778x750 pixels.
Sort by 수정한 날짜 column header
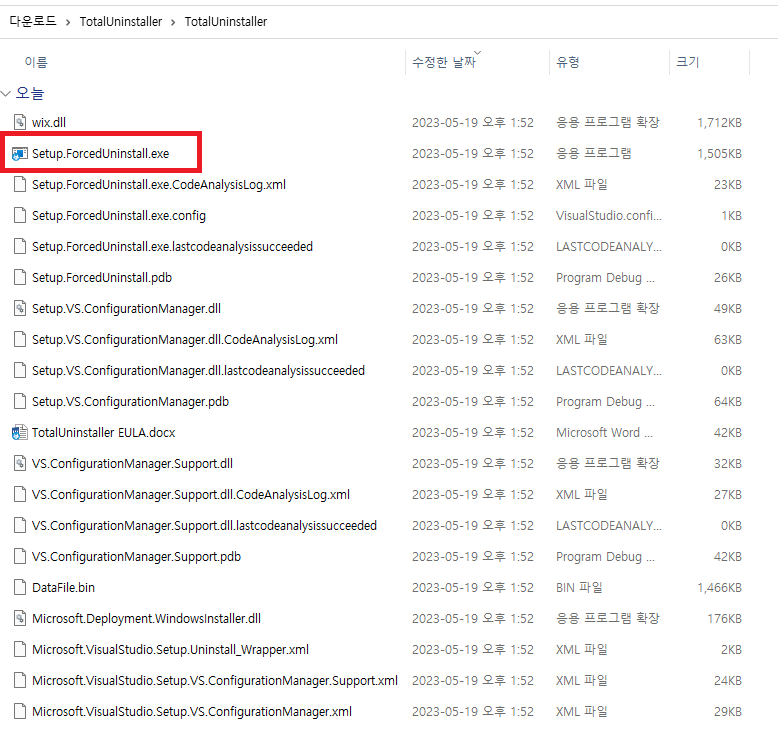pos(444,62)
